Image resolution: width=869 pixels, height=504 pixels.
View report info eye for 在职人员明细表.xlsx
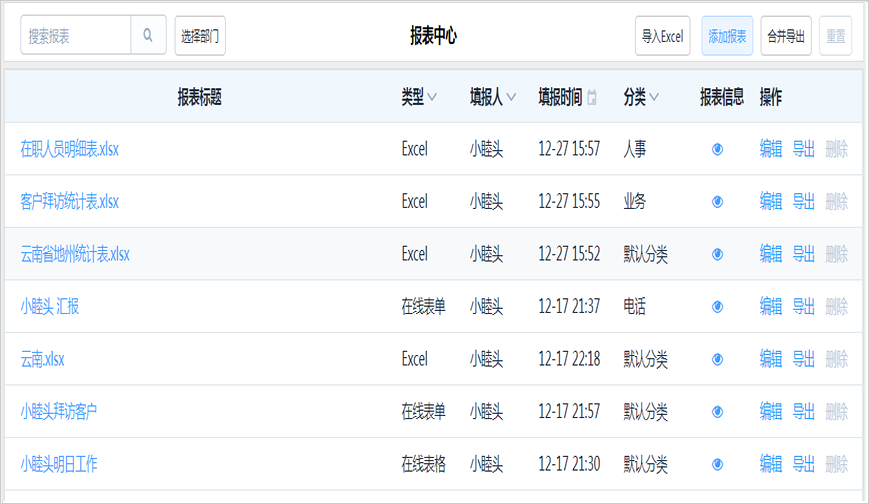(717, 149)
